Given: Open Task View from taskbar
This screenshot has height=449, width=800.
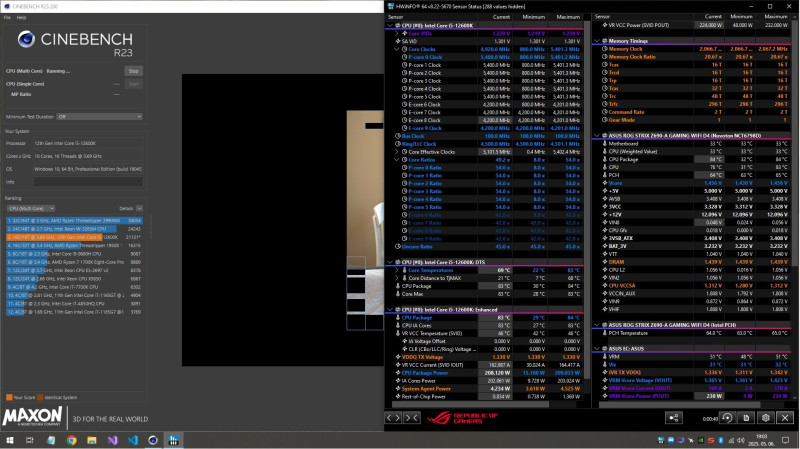Looking at the screenshot, I should pyautogui.click(x=30, y=440).
